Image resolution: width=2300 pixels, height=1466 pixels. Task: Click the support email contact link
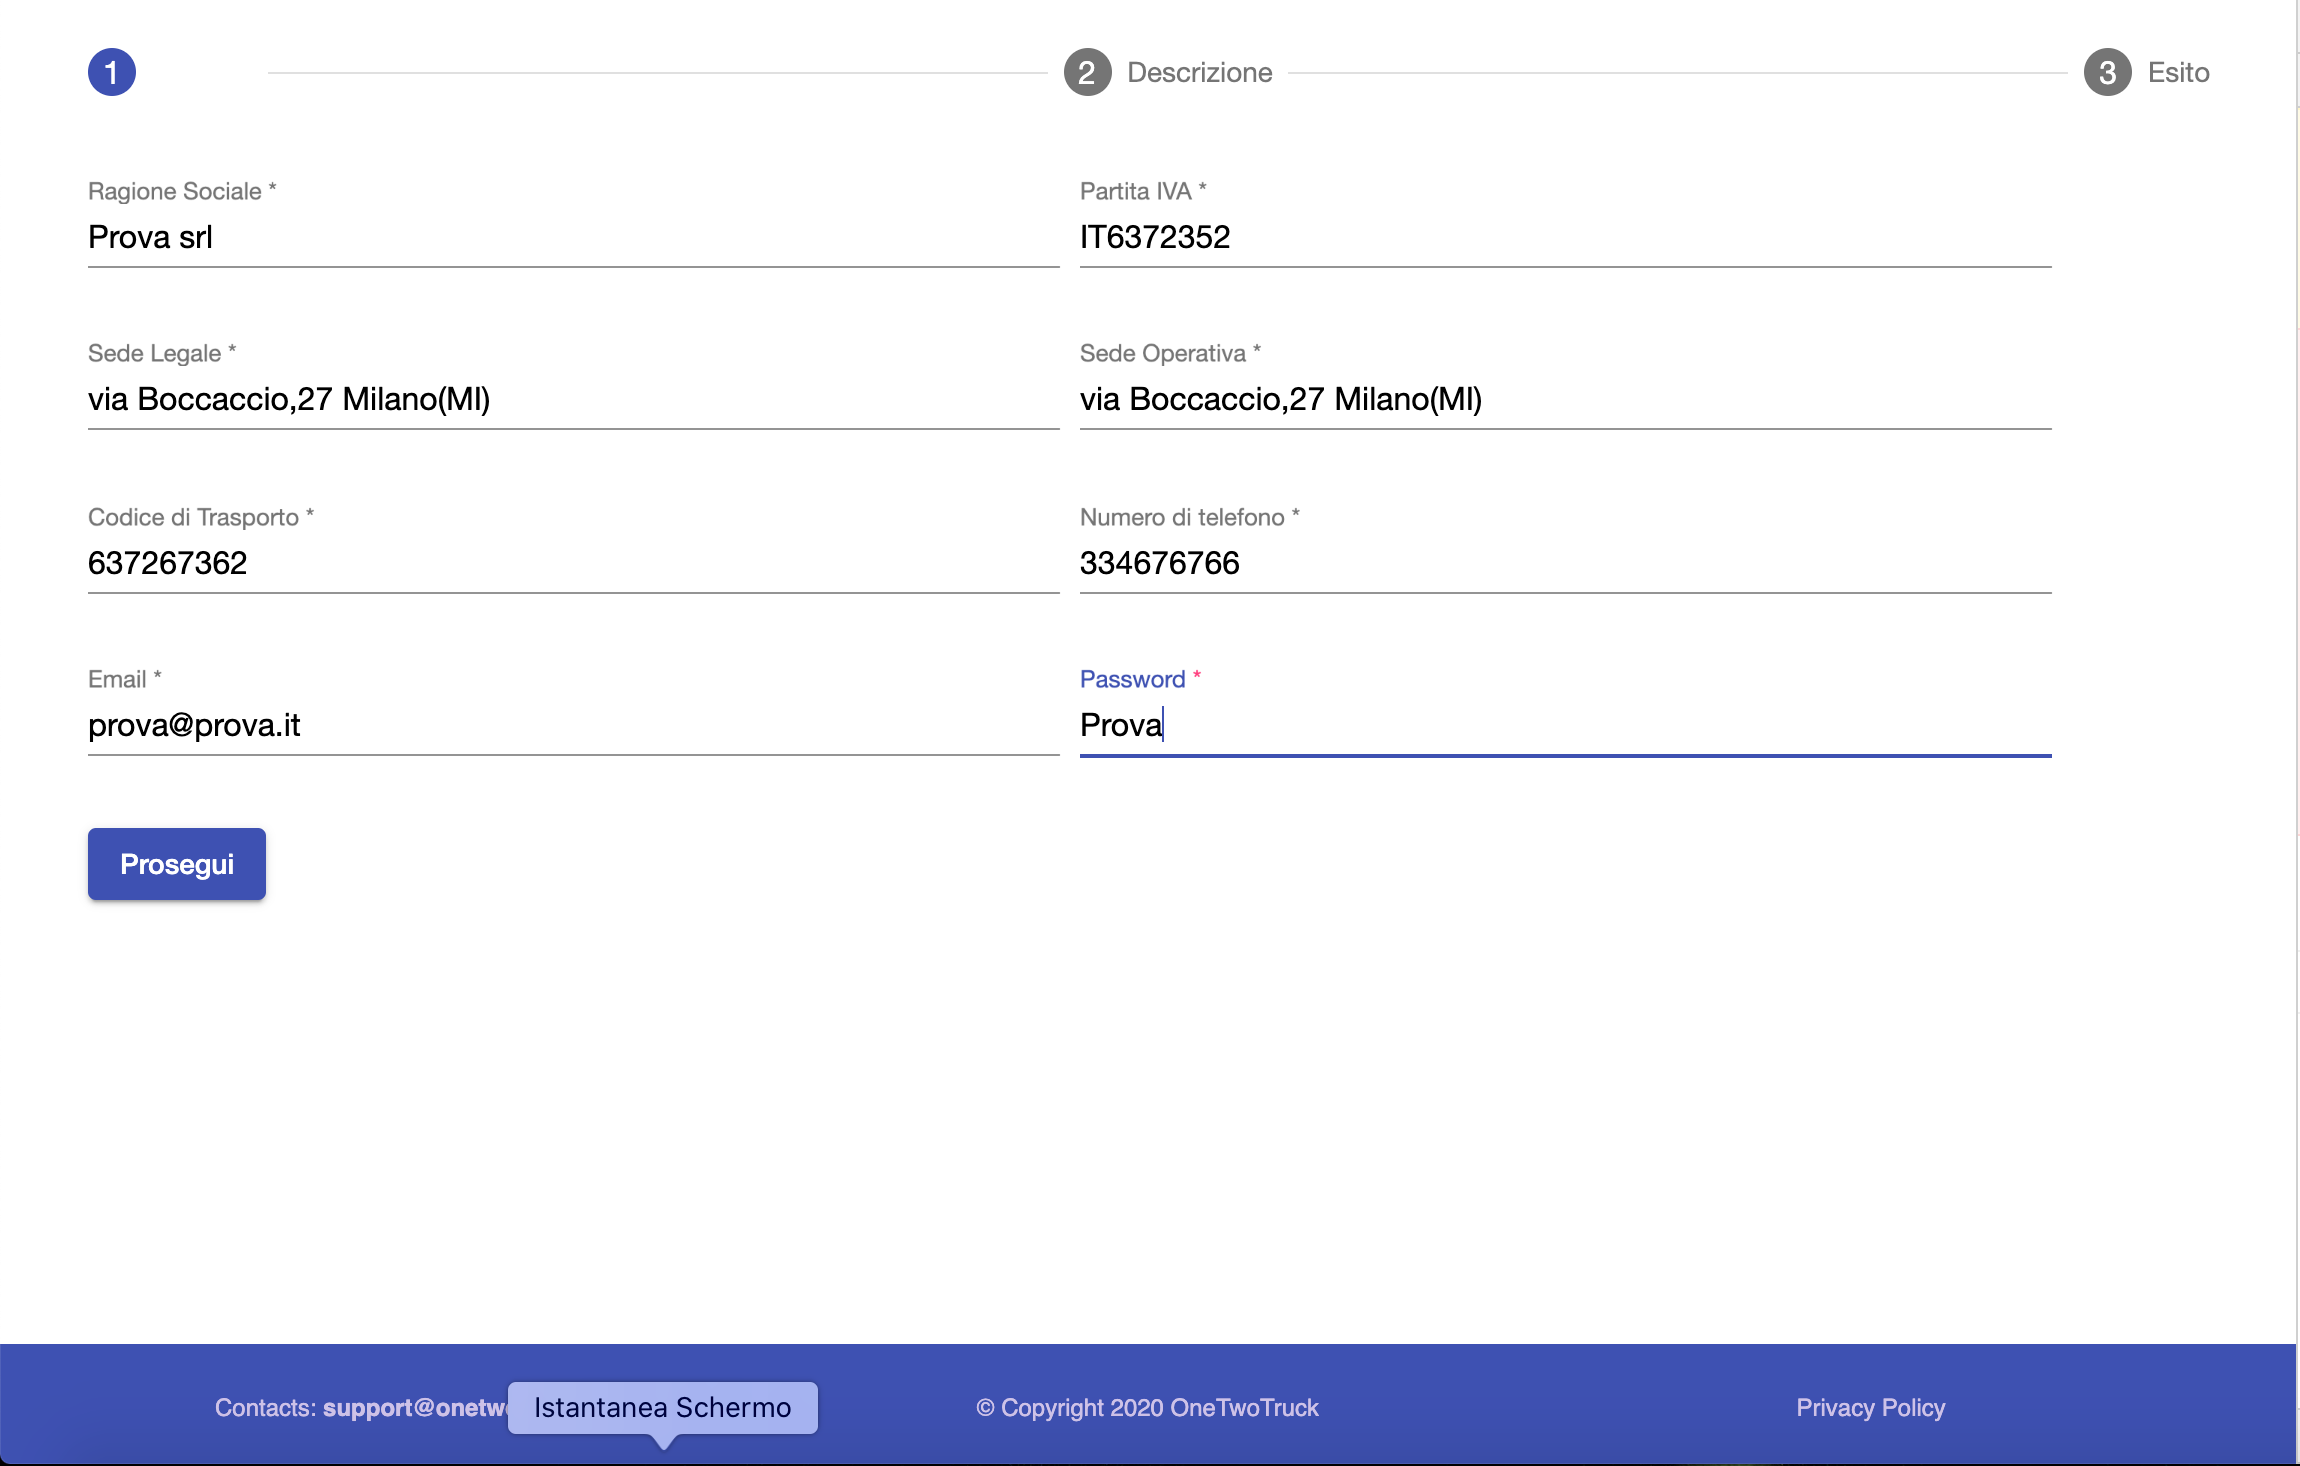(414, 1407)
